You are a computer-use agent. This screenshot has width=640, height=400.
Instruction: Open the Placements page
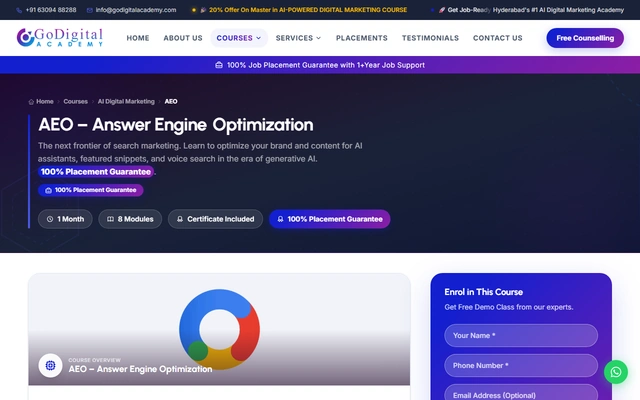(x=362, y=38)
